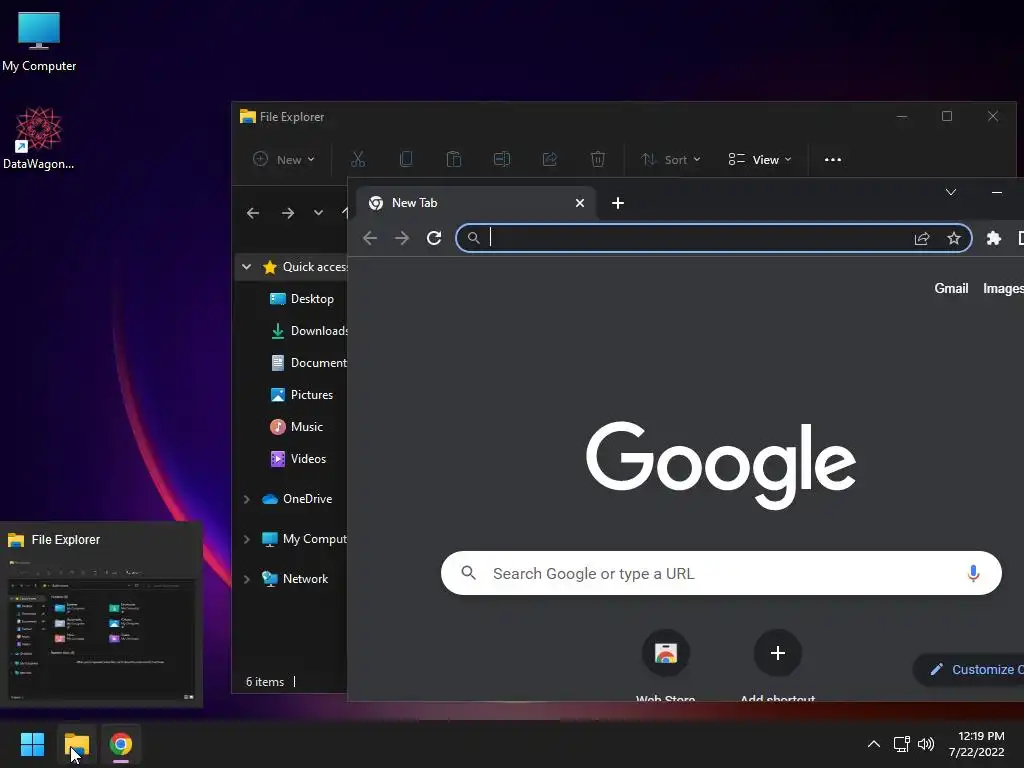Open the Images link

pyautogui.click(x=1003, y=288)
